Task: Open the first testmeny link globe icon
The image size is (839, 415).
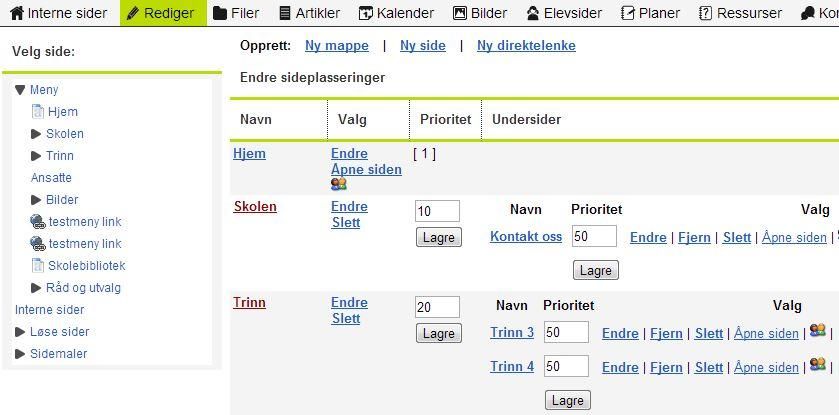Action: (x=38, y=221)
